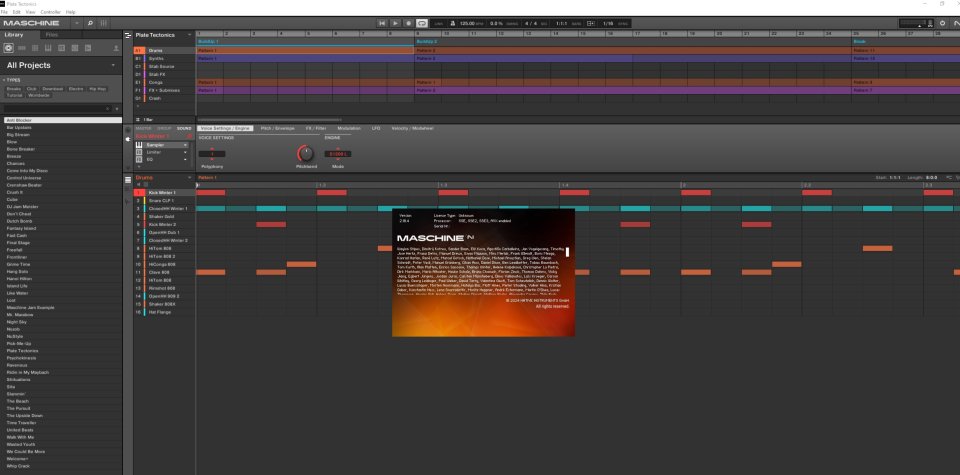Select Bone Breaker in the project list
Viewport: 960px width, 475px height.
click(21, 149)
